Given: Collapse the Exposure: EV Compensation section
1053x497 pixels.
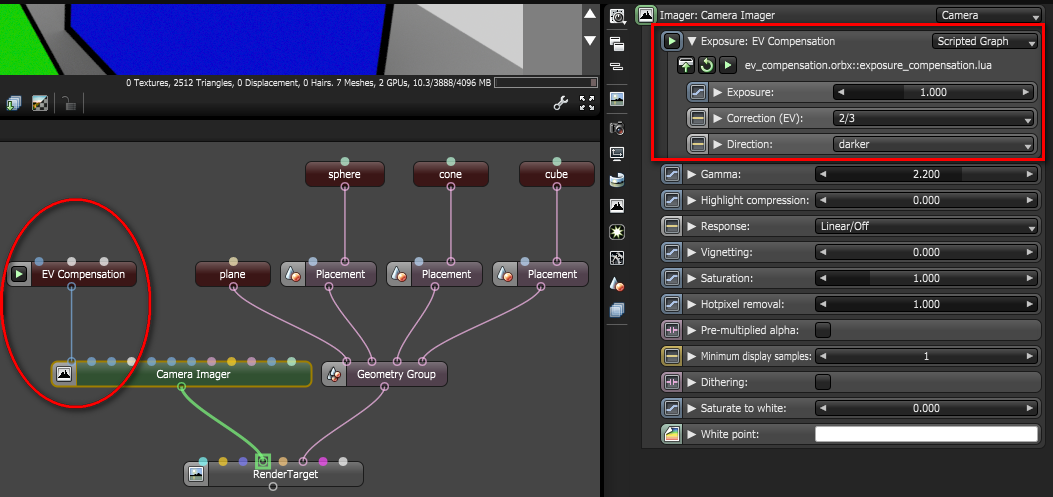Looking at the screenshot, I should pyautogui.click(x=691, y=41).
